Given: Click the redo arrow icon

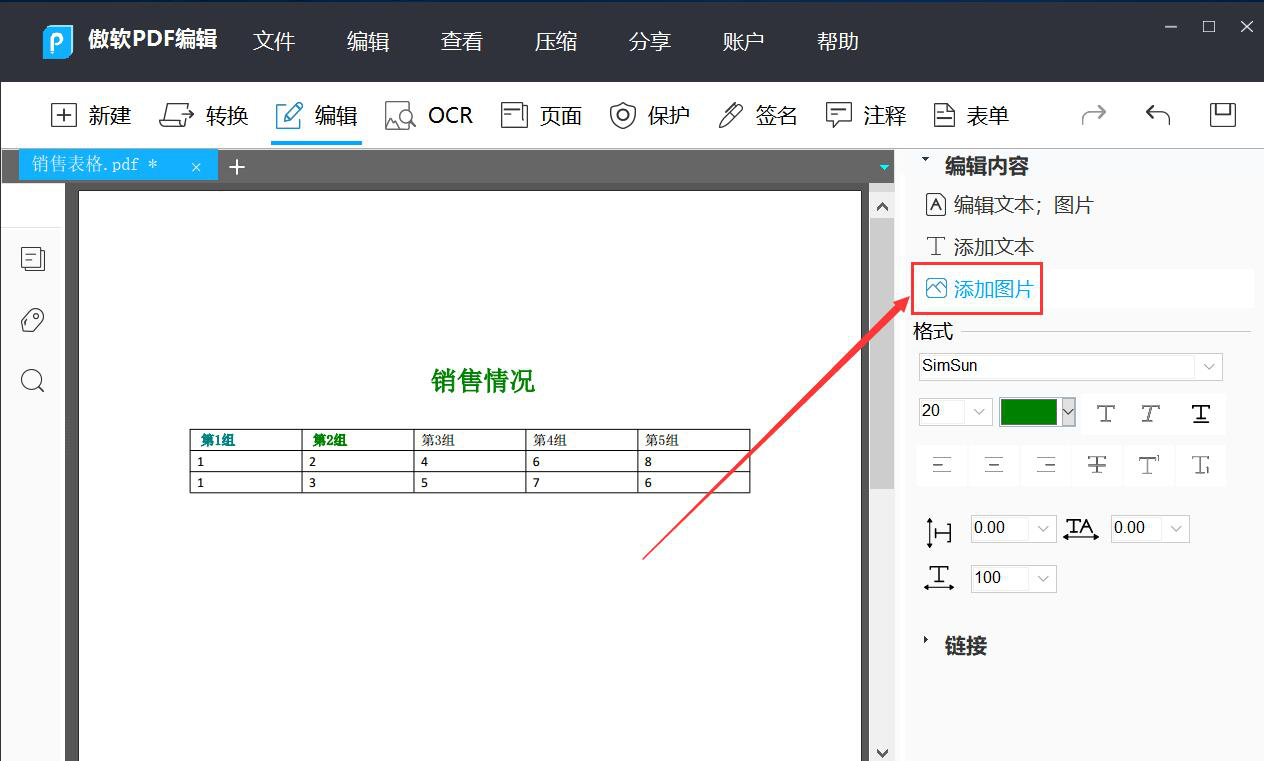Looking at the screenshot, I should (x=1094, y=115).
